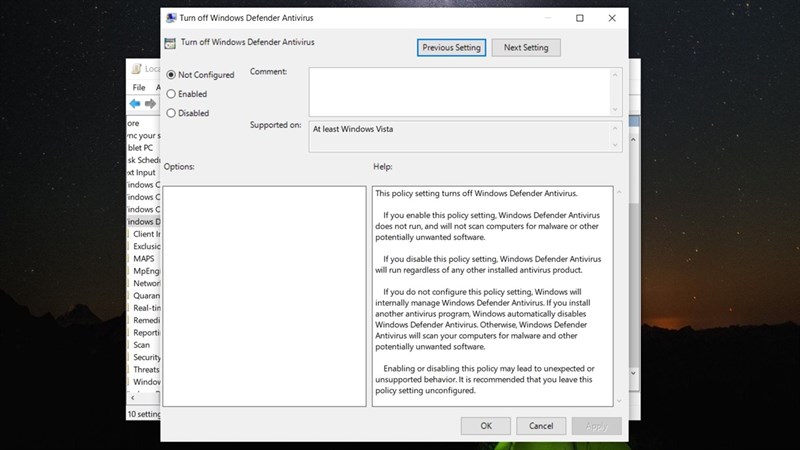The height and width of the screenshot is (450, 800).
Task: Cancel the policy dialog
Action: (541, 426)
